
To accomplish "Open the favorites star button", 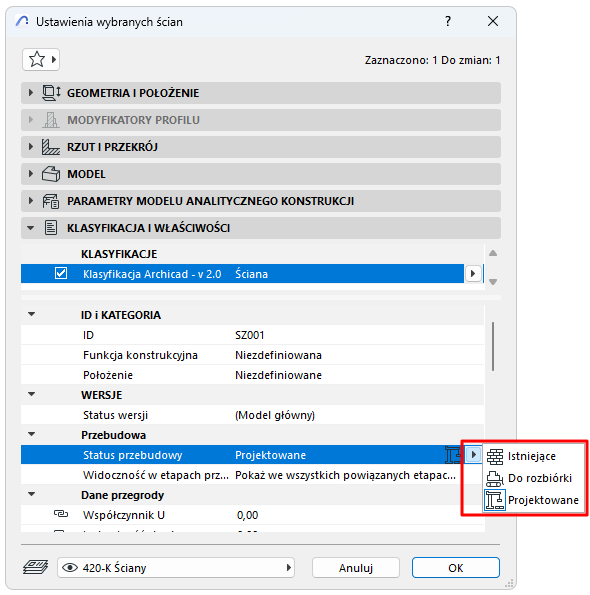I will (x=41, y=60).
